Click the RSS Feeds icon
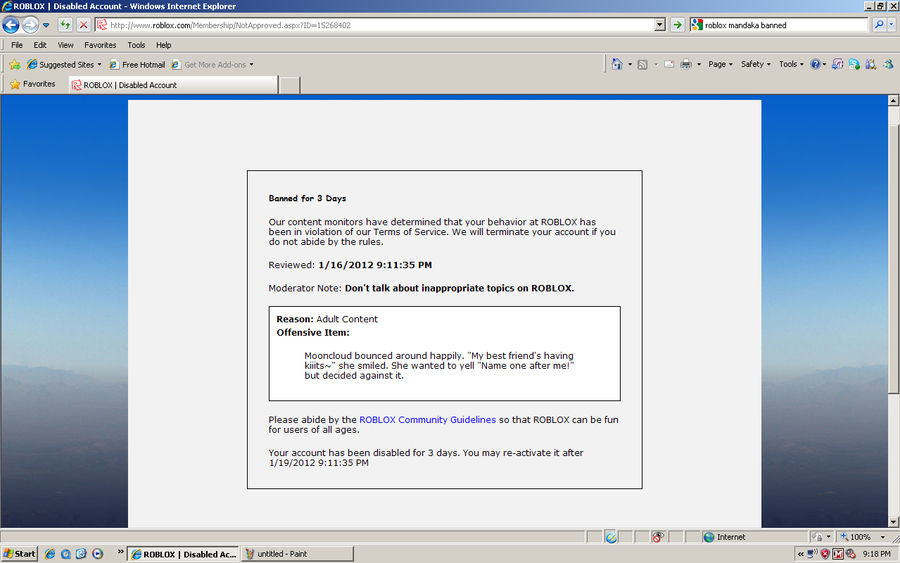The width and height of the screenshot is (900, 563). tap(643, 64)
